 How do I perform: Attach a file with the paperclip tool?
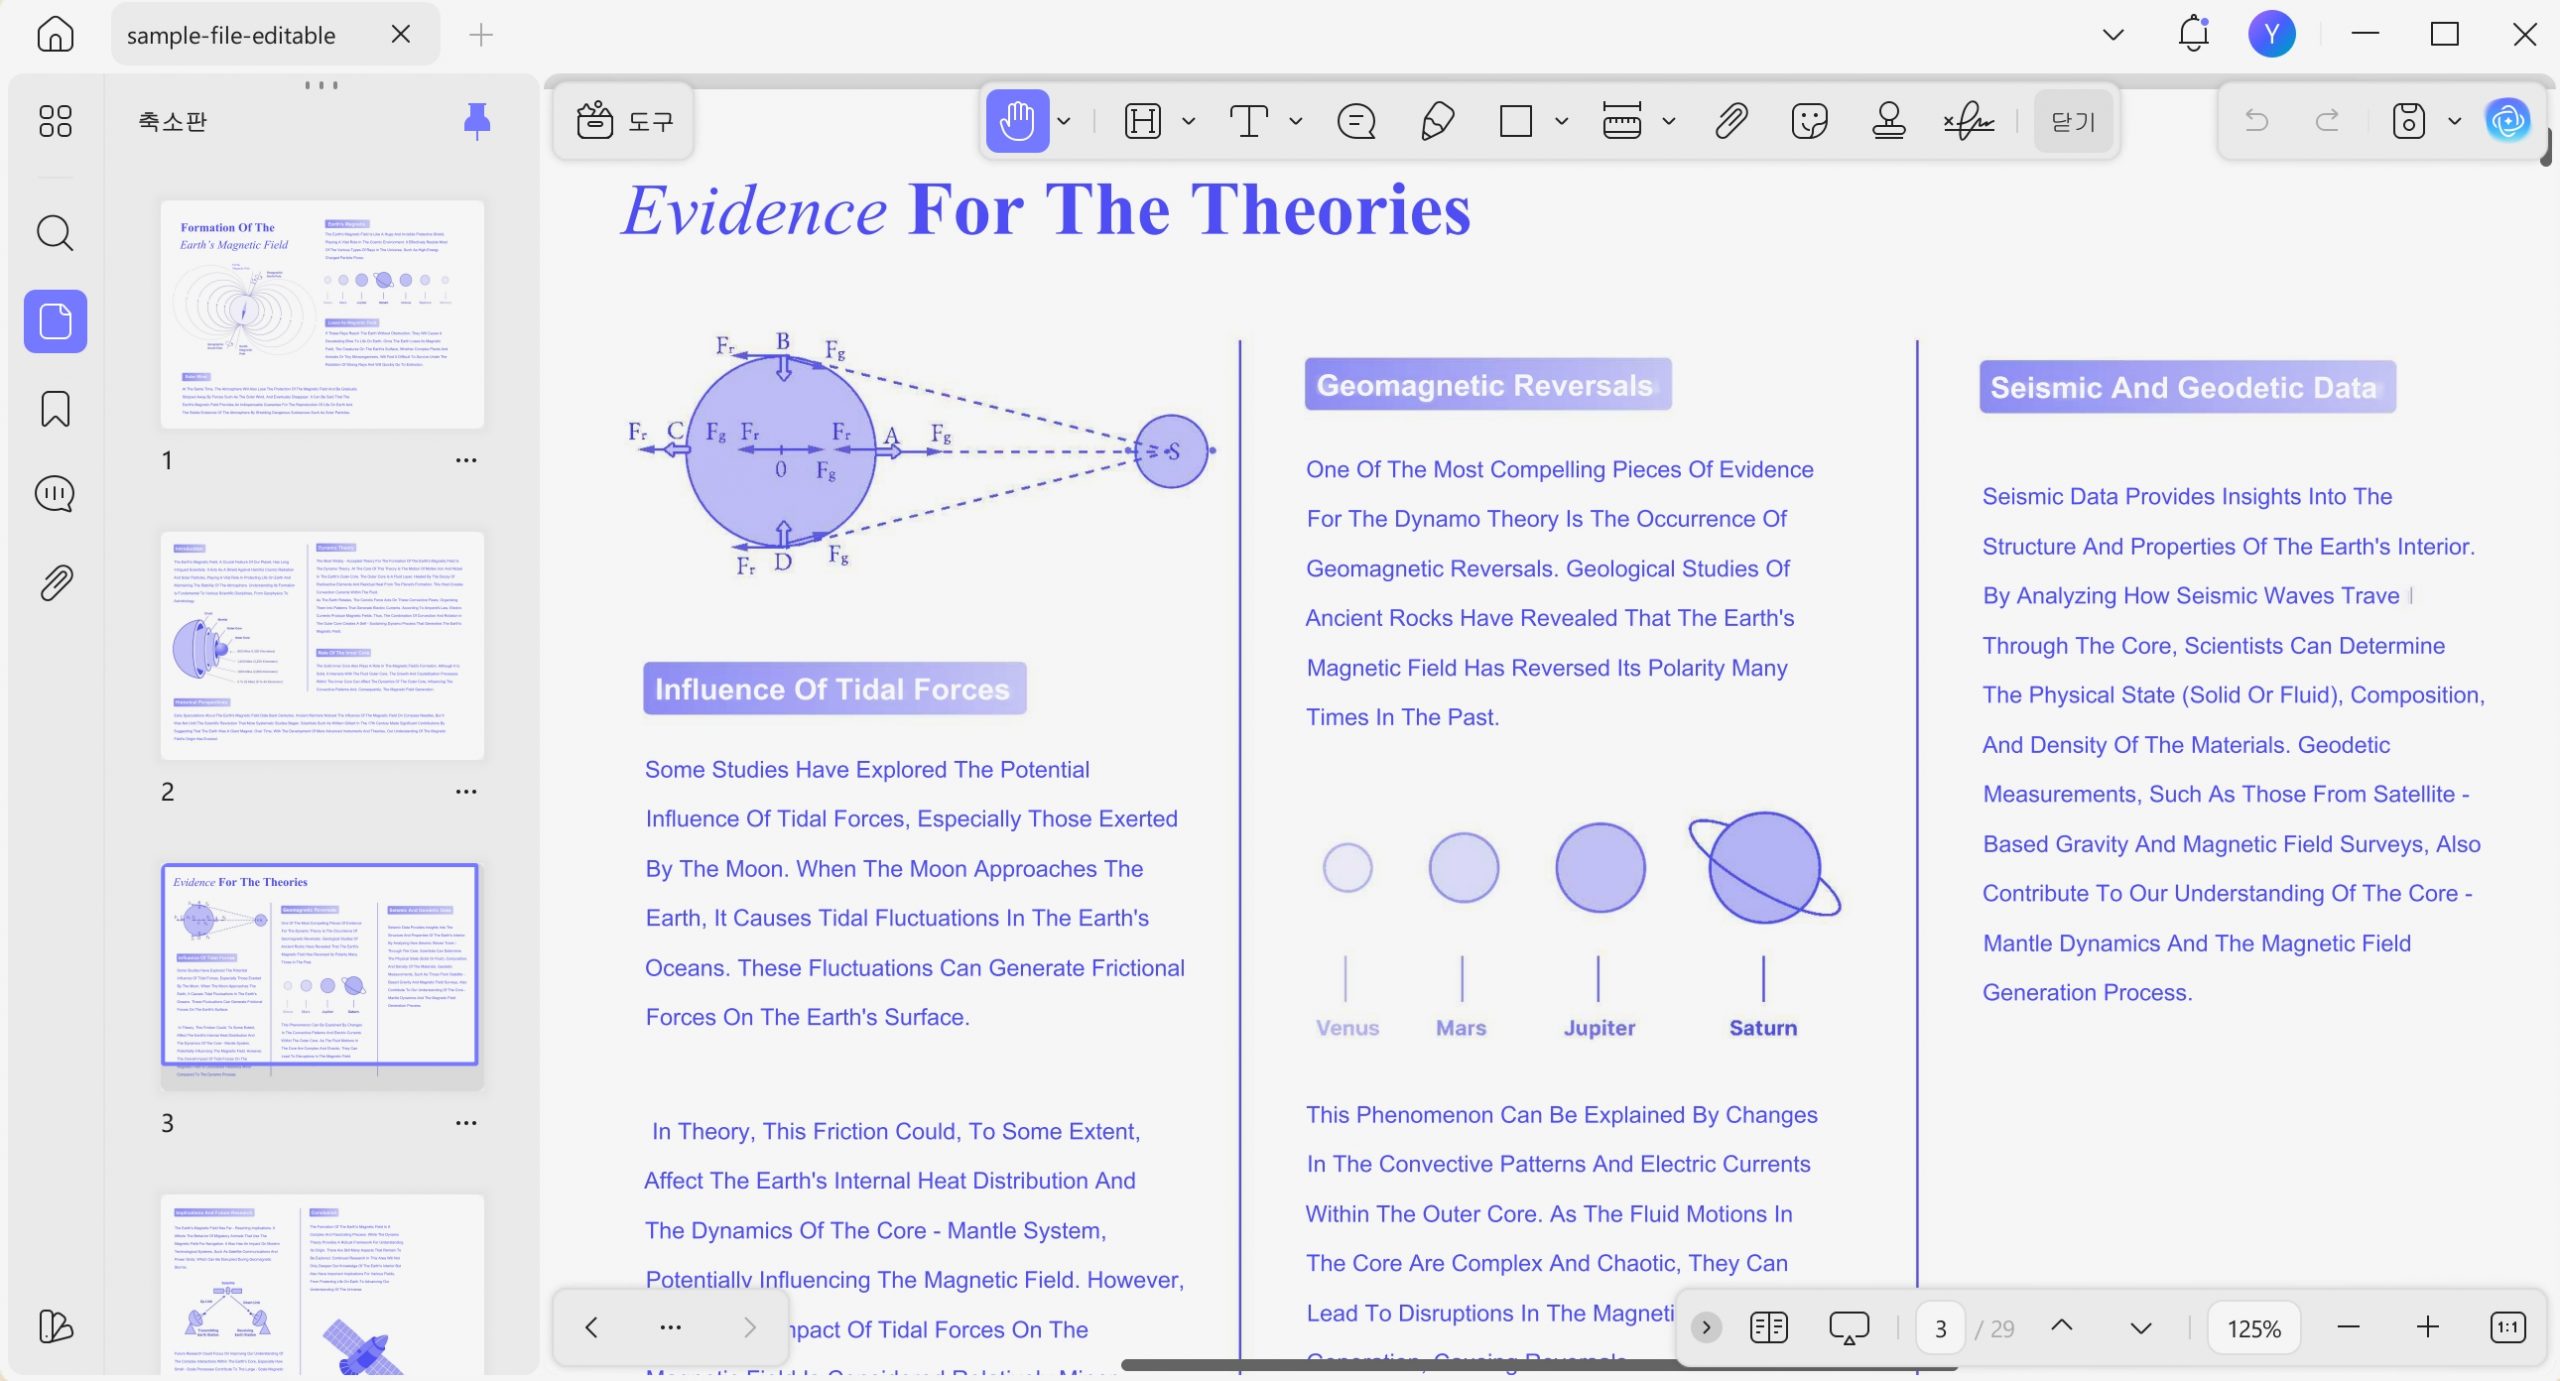click(x=1731, y=121)
